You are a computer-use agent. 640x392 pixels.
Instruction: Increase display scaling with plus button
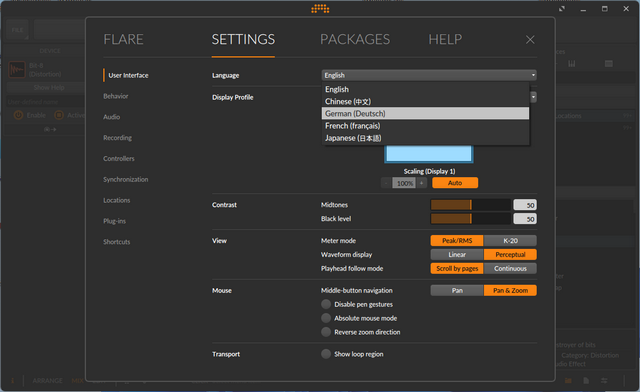tap(422, 183)
